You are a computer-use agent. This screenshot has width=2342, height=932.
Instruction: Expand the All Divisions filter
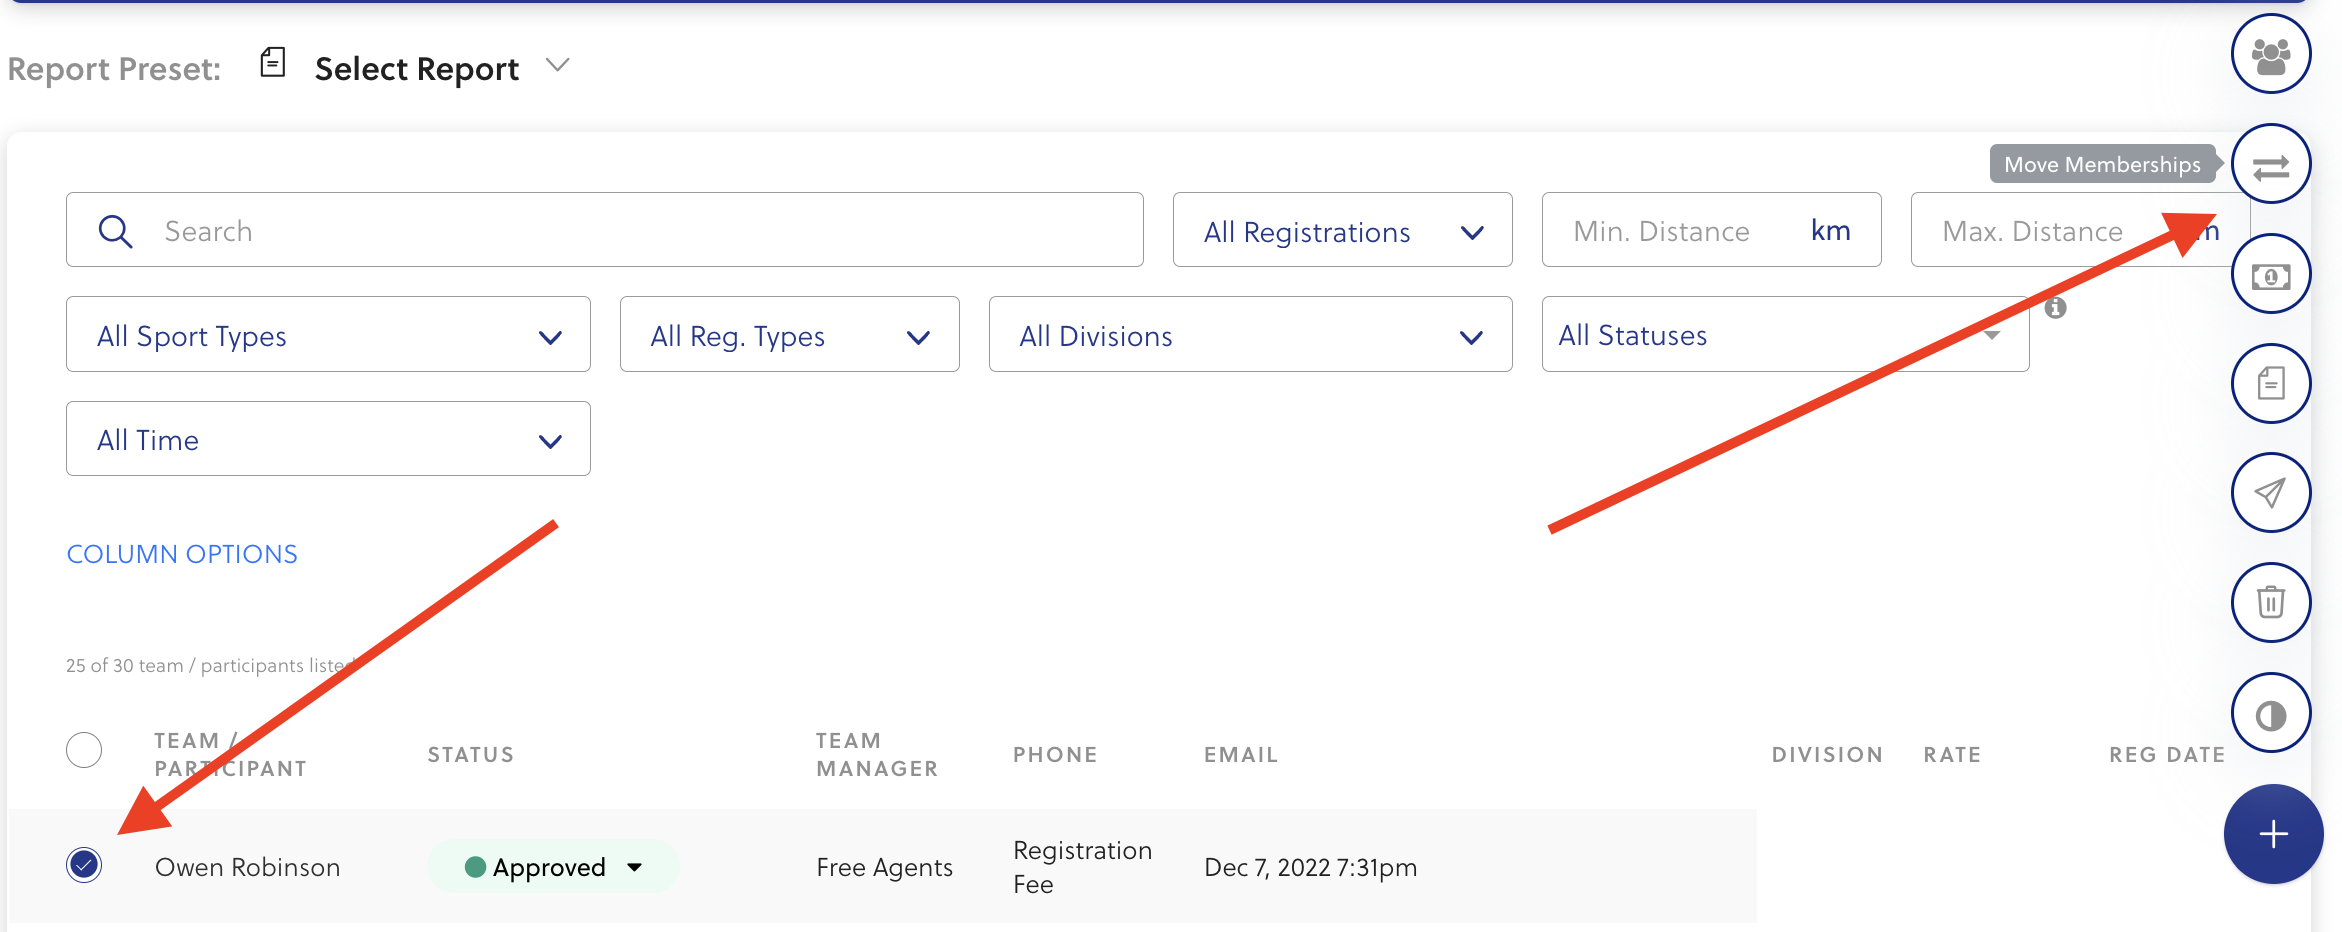click(x=1249, y=335)
